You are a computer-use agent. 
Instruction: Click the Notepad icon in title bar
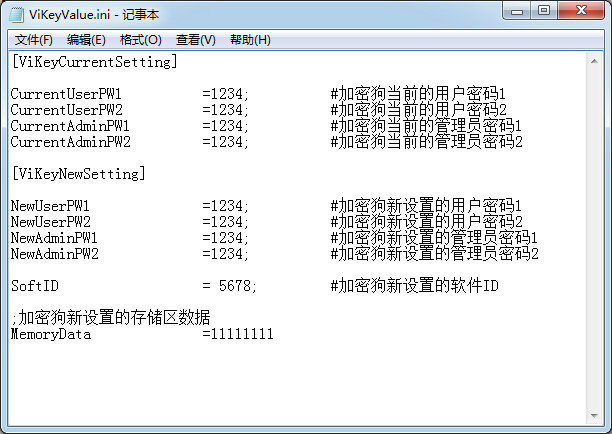coord(16,14)
